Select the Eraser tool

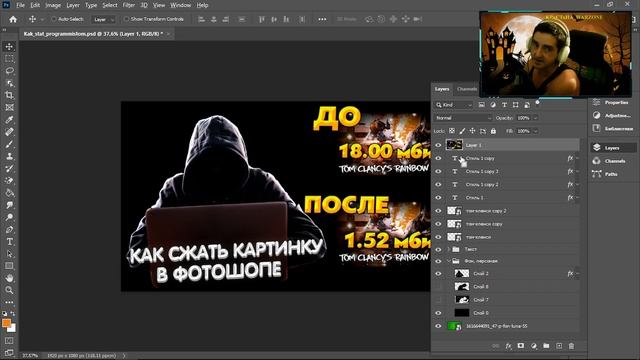[9, 180]
